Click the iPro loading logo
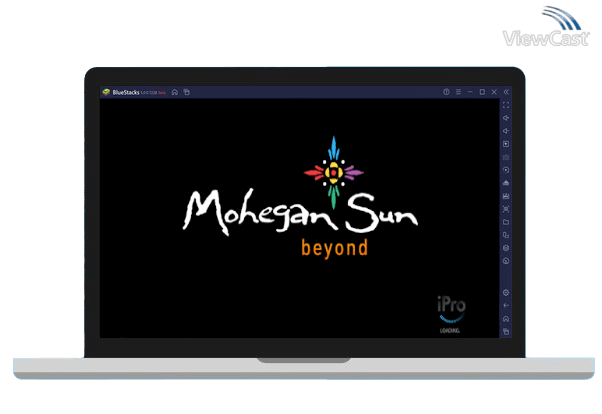Viewport: 602px width, 414px height. (451, 309)
